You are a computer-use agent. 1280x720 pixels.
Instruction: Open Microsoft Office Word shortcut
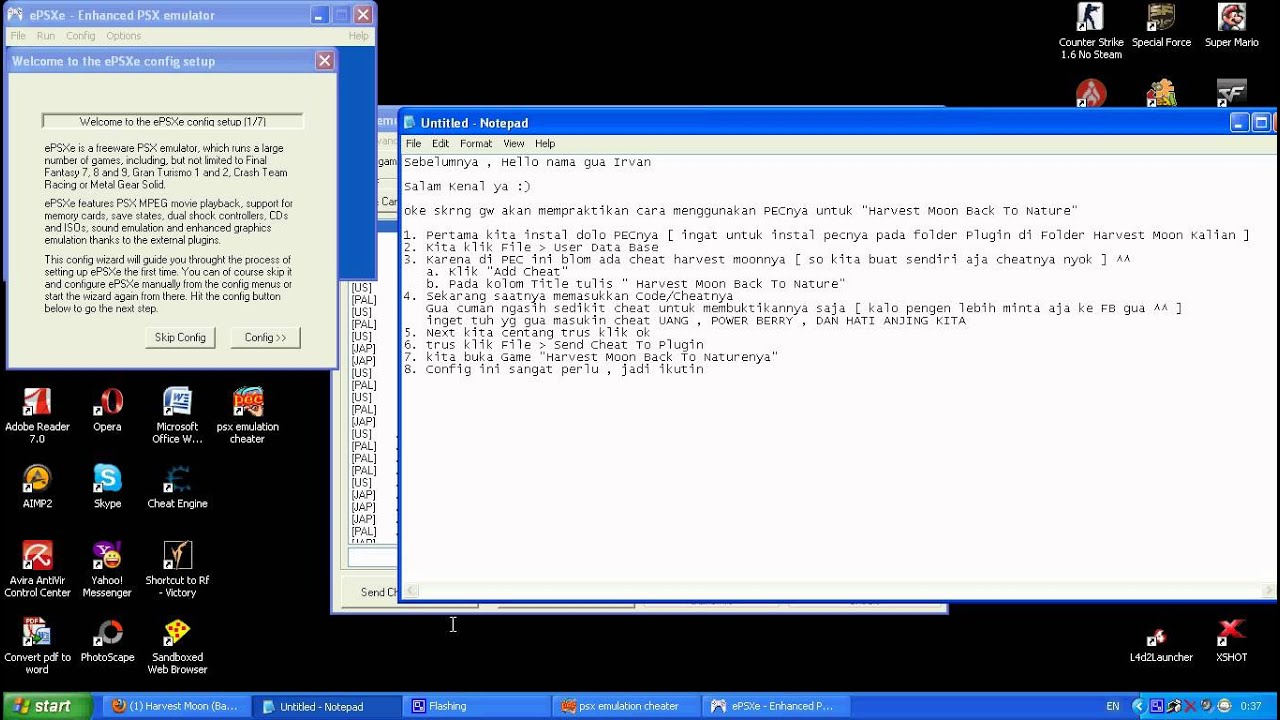pos(177,415)
